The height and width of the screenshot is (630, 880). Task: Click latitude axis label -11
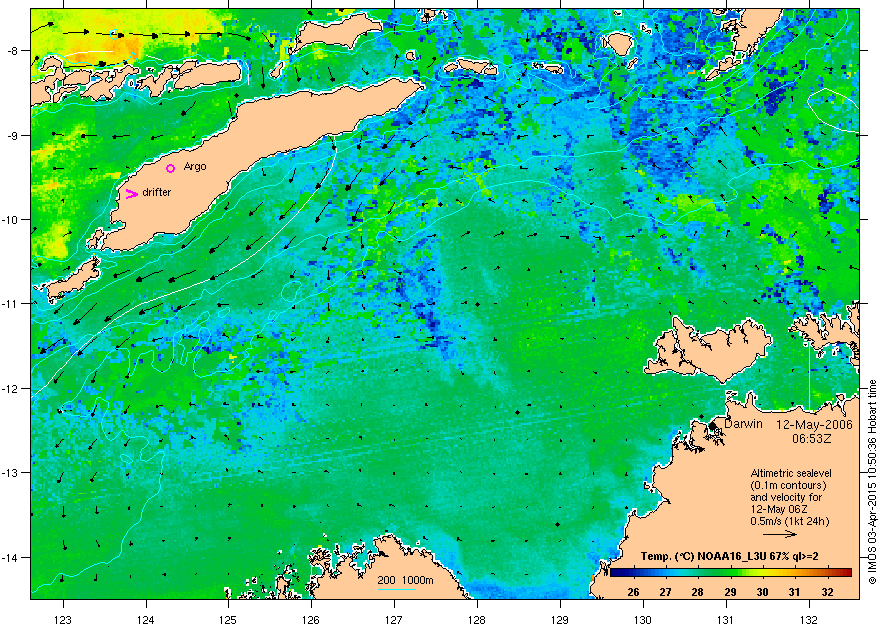11,303
